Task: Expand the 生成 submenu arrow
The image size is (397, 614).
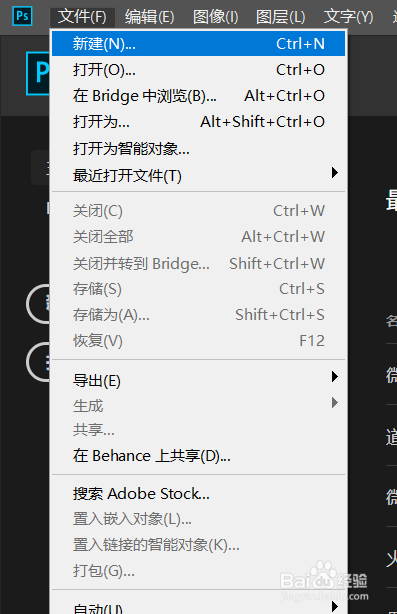Action: click(334, 403)
